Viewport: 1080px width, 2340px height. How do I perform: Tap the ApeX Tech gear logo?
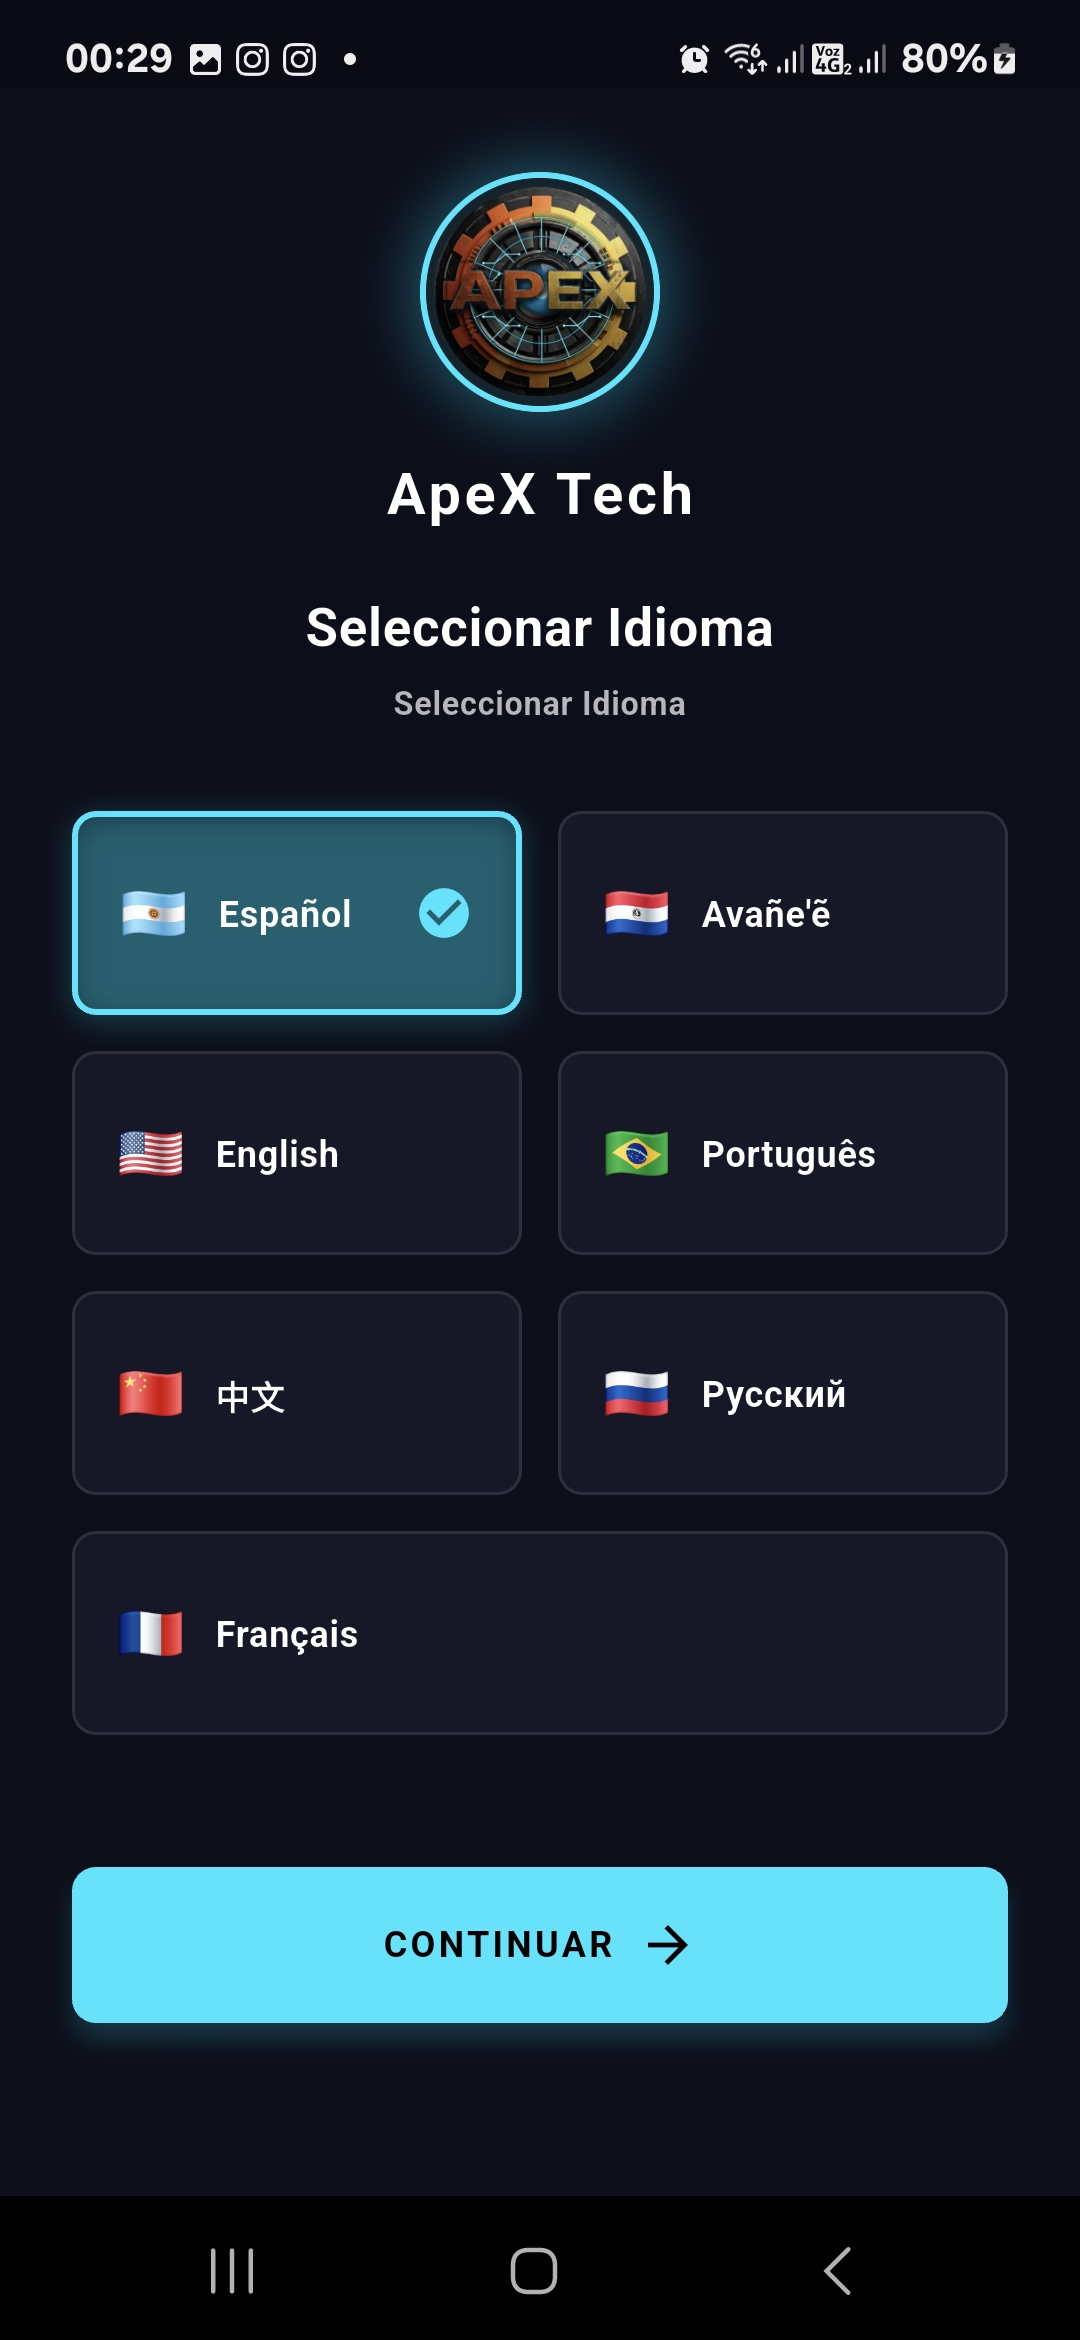pyautogui.click(x=540, y=292)
